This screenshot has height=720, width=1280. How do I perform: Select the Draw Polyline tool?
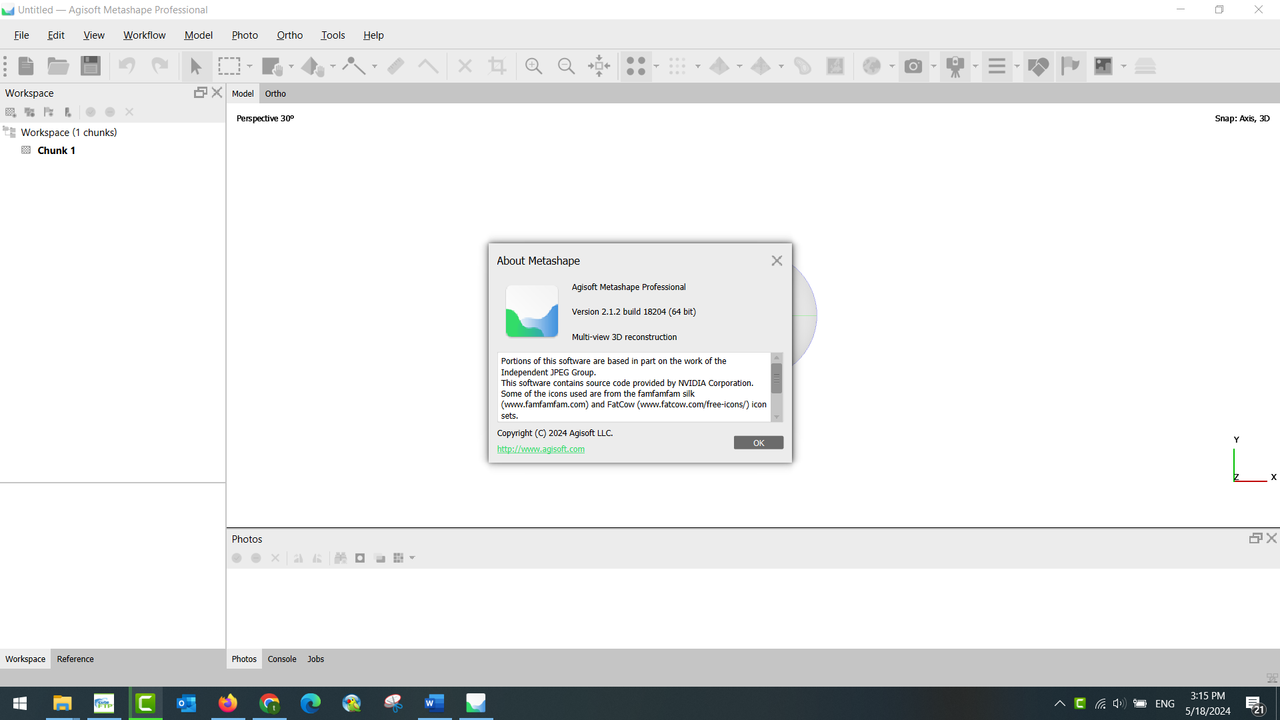tap(354, 66)
